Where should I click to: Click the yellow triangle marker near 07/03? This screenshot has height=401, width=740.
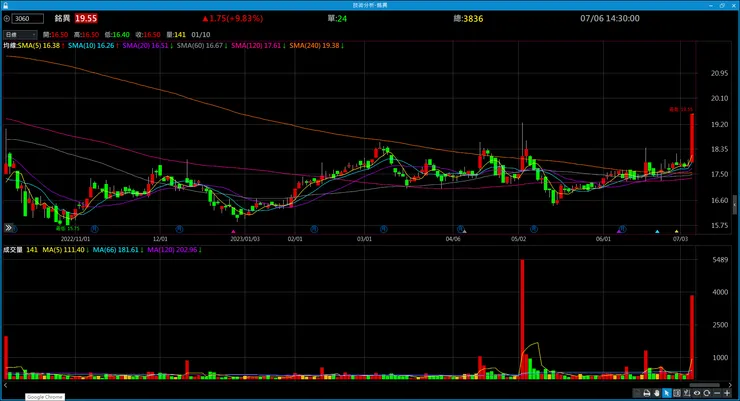pyautogui.click(x=676, y=231)
